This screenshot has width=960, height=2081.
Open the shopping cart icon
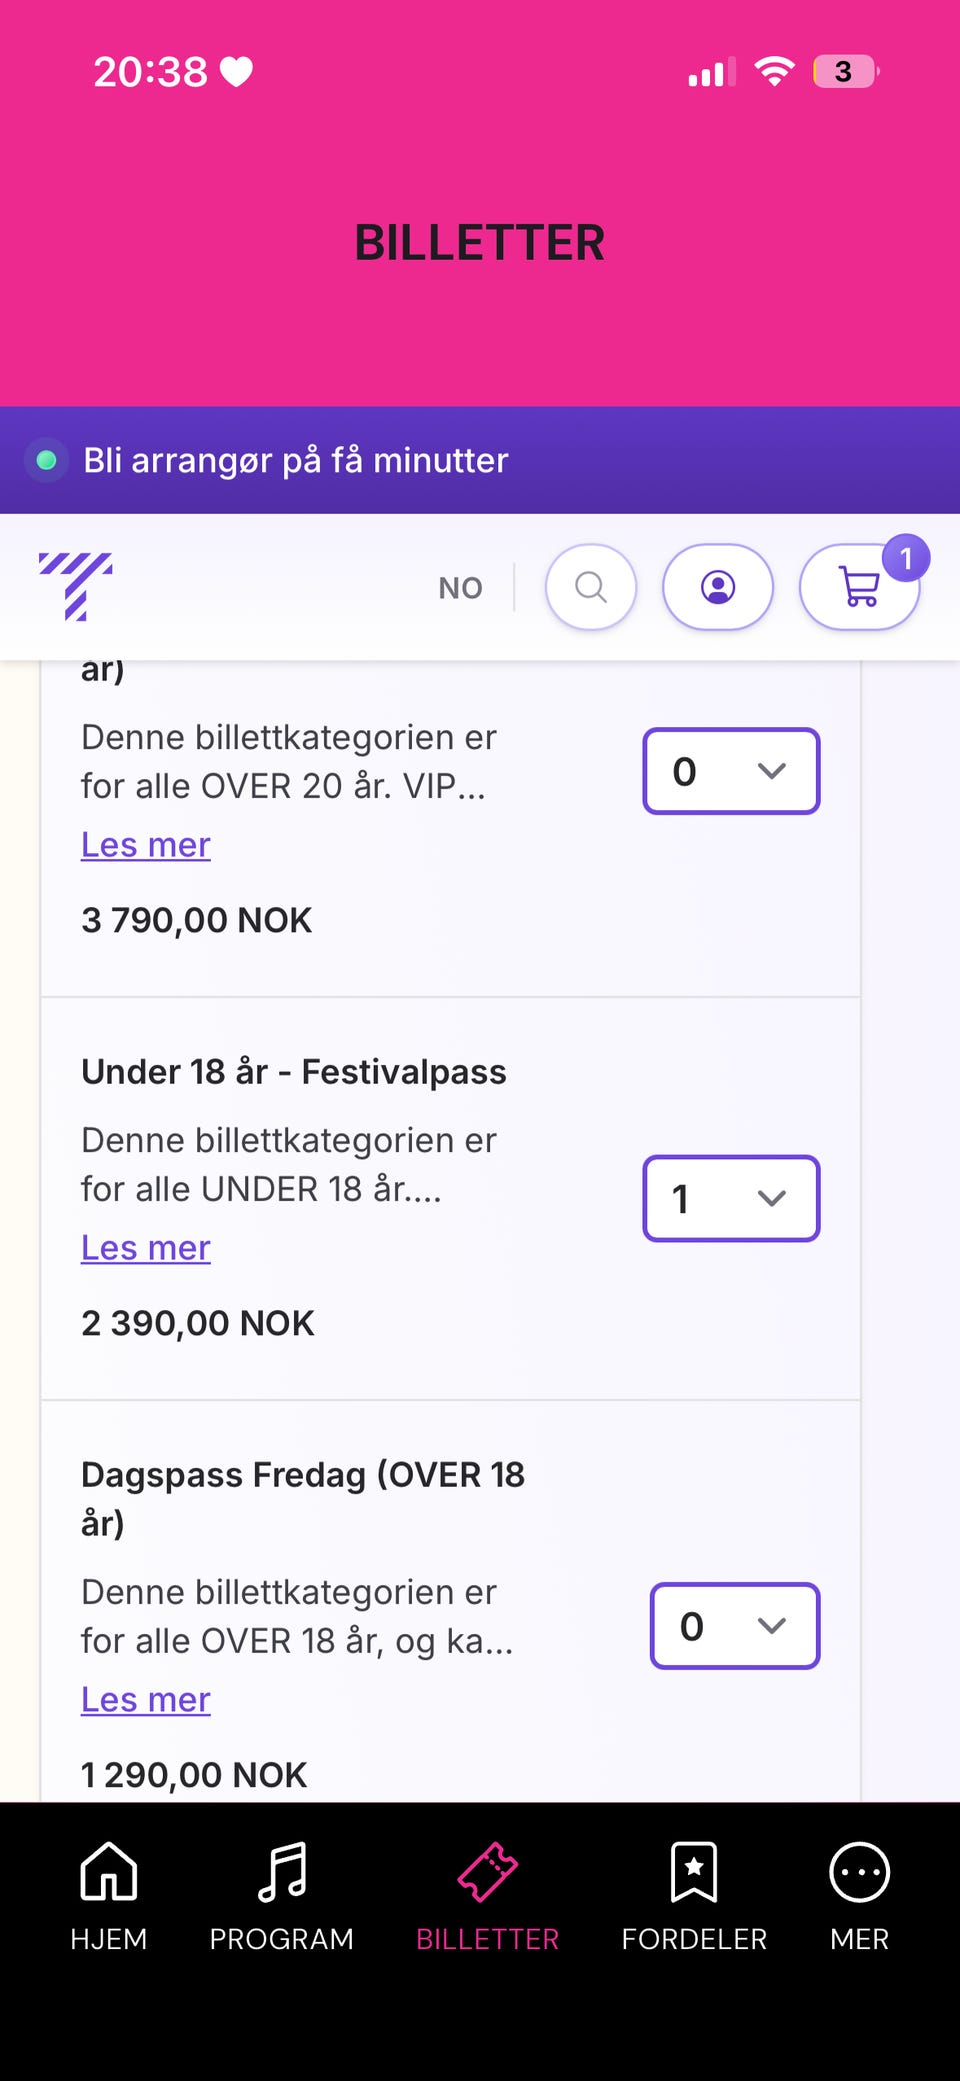[858, 588]
